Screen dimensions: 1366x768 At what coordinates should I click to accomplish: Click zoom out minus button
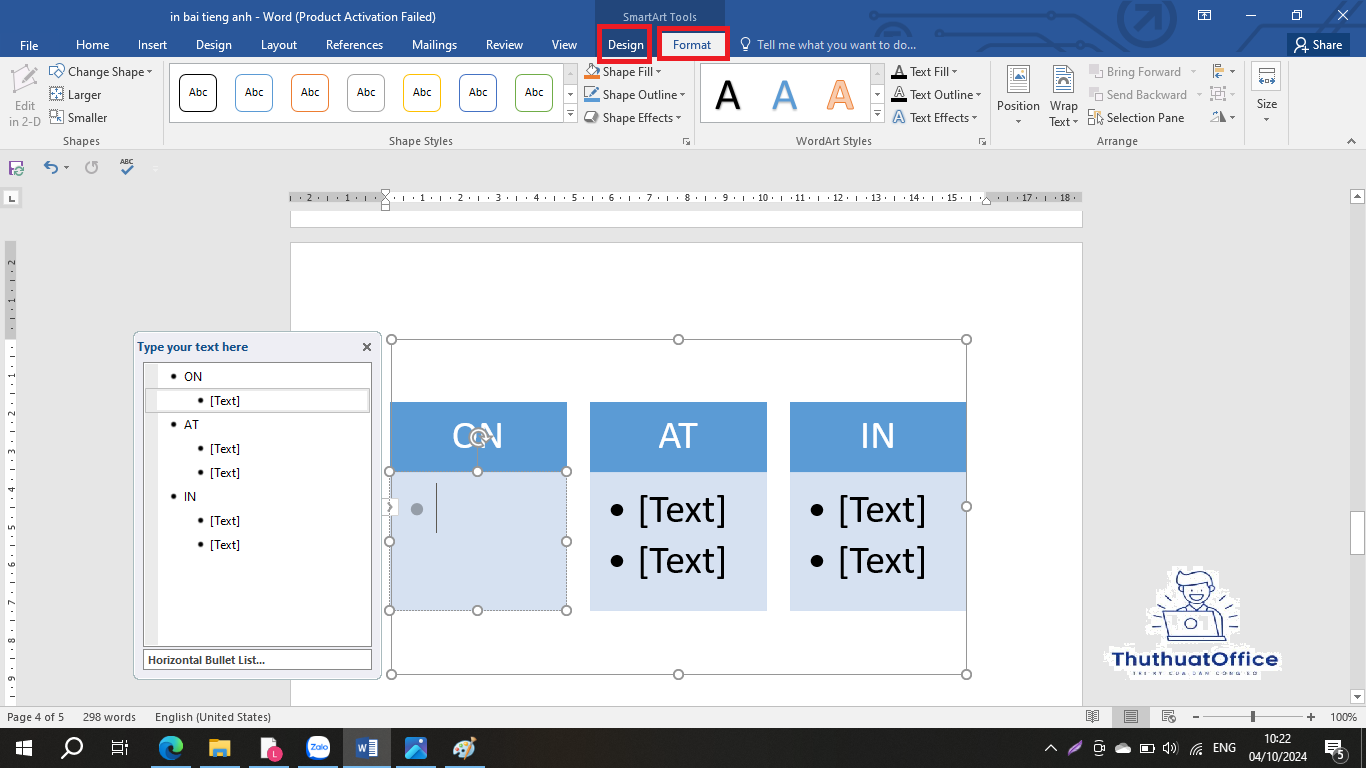1195,717
